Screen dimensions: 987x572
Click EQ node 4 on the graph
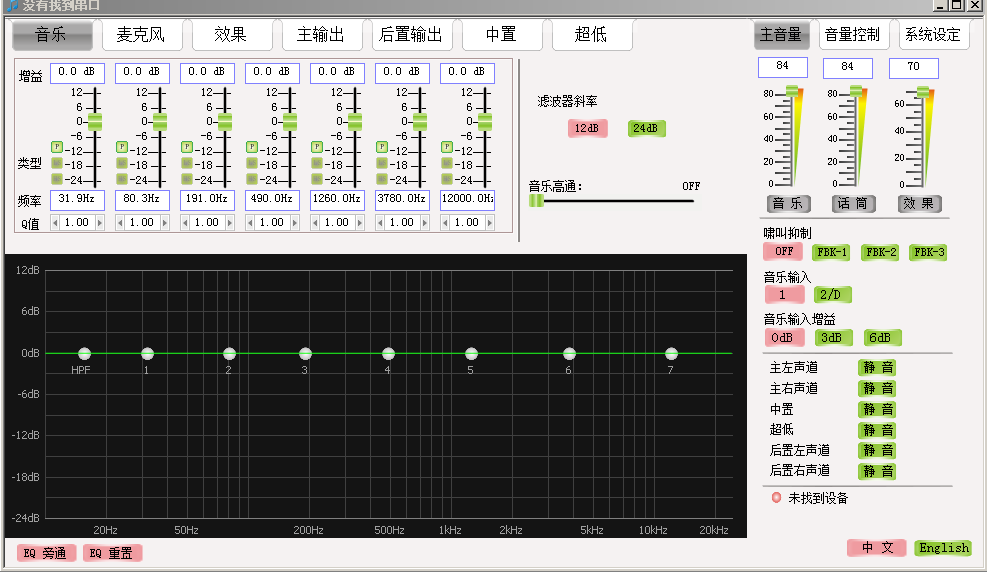pos(388,354)
